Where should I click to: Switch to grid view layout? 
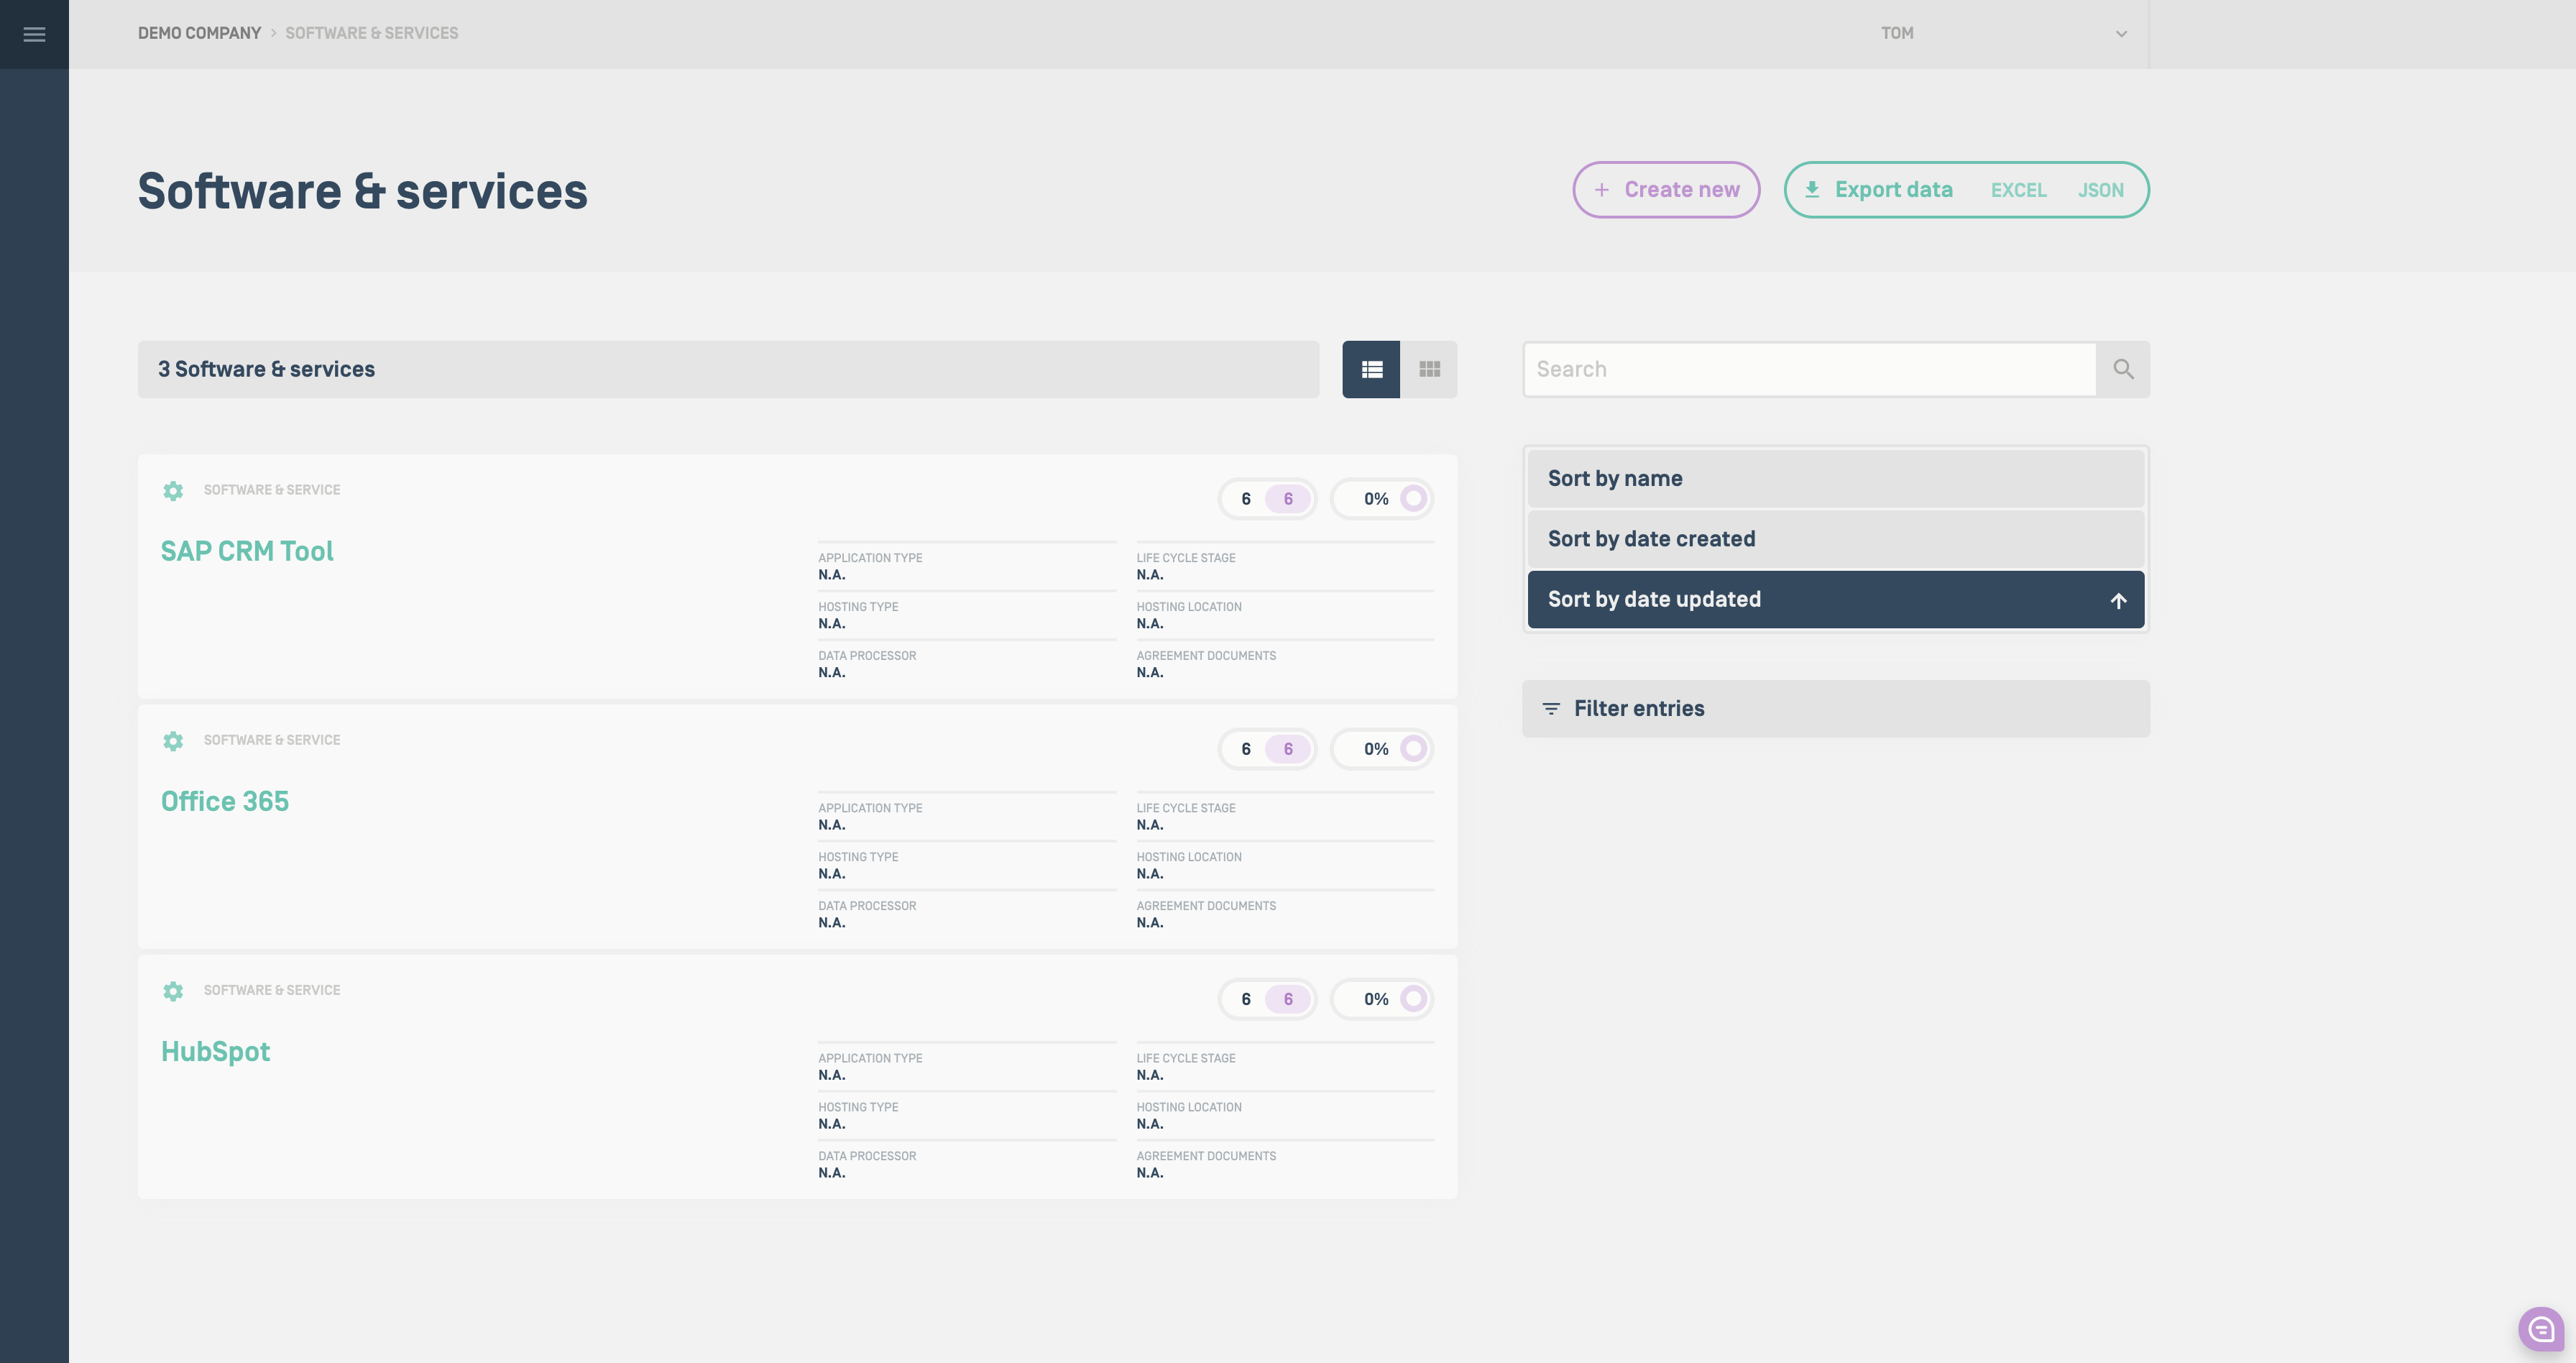pos(1429,369)
